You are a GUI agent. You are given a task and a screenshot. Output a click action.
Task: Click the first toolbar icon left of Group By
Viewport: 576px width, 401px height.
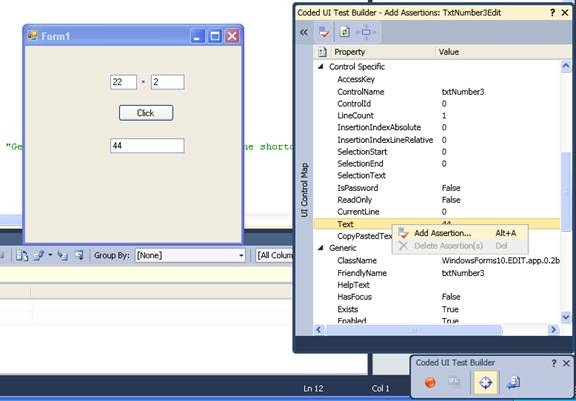(22, 255)
